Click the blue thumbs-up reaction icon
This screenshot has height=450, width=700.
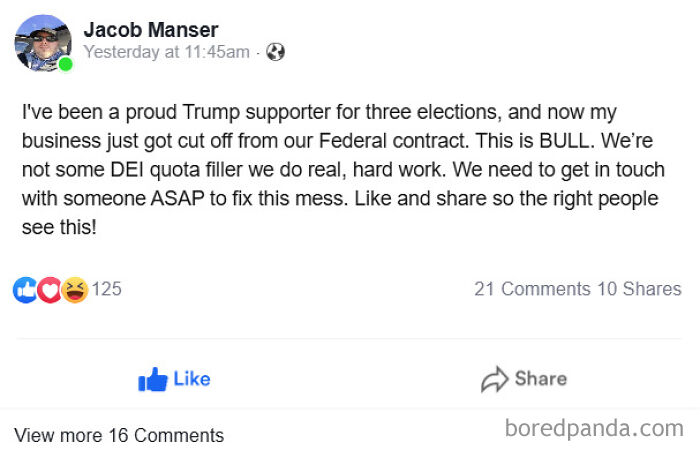tap(25, 290)
